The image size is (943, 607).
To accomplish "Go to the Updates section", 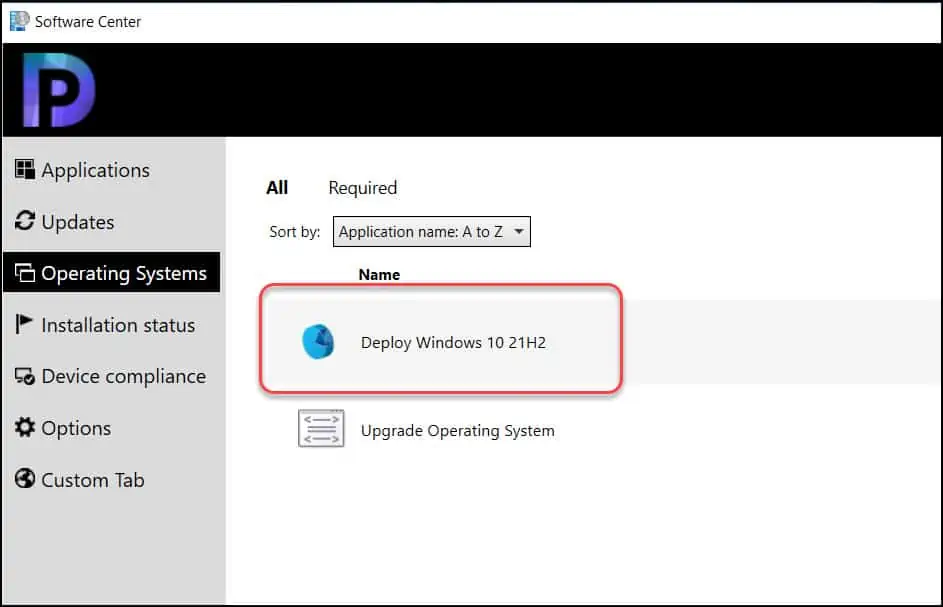I will click(65, 222).
